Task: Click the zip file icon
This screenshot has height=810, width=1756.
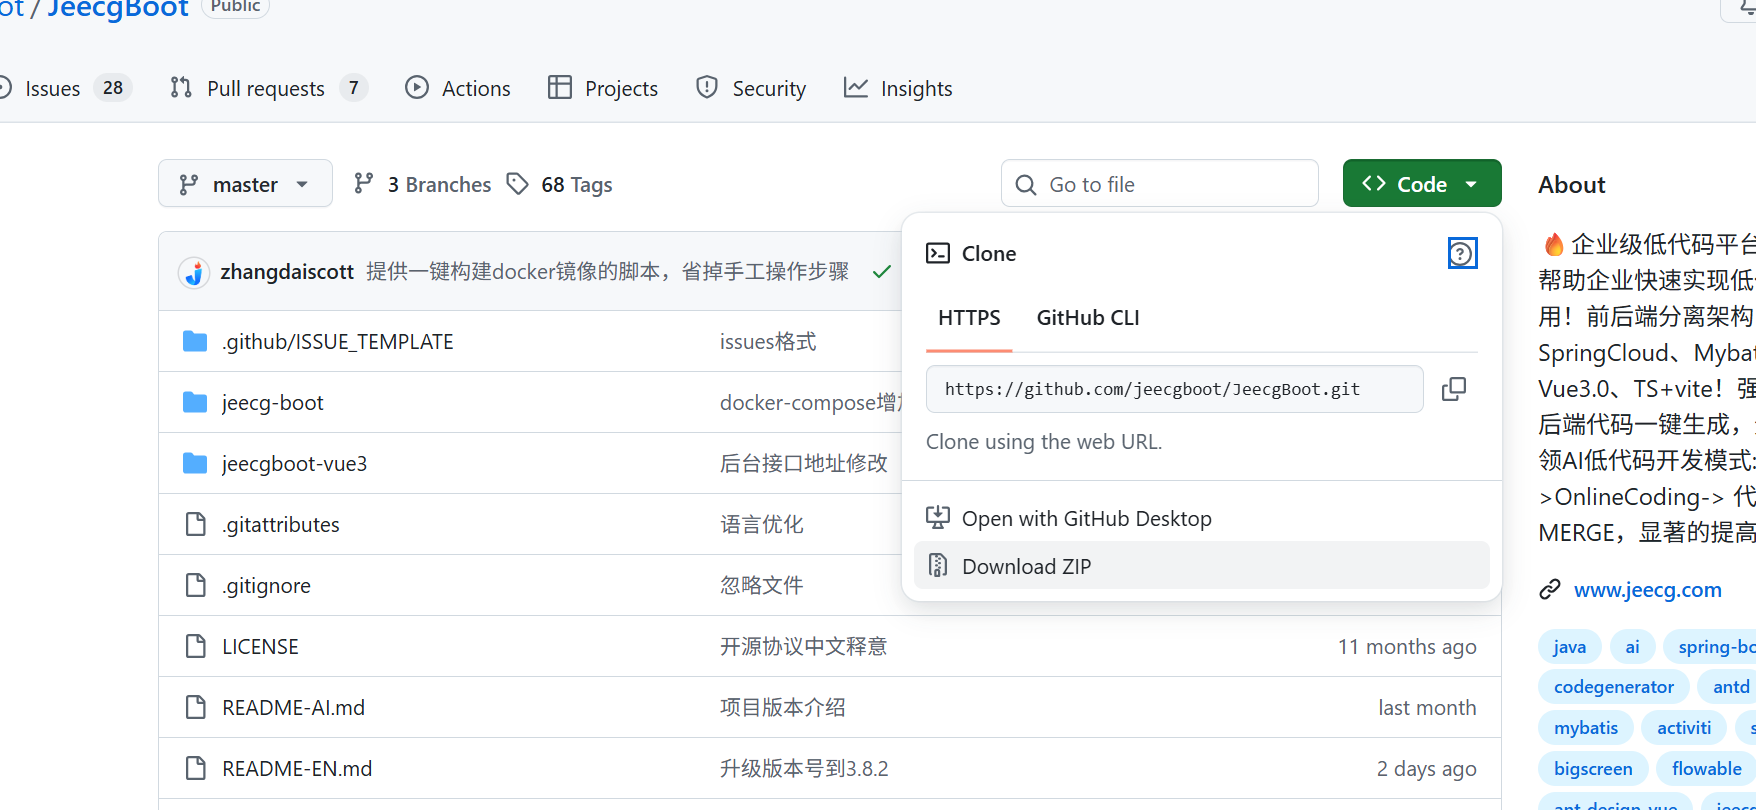Action: 938,566
